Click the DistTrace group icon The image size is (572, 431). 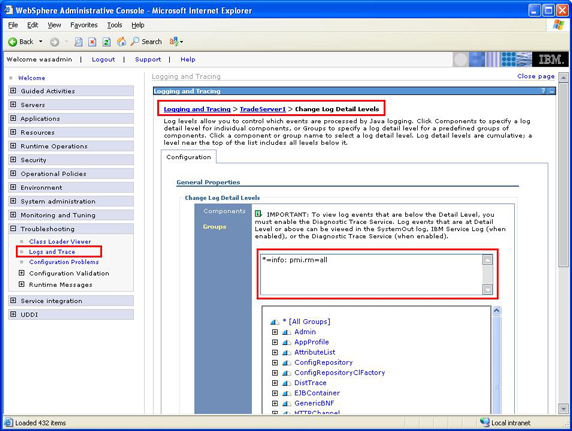[287, 383]
